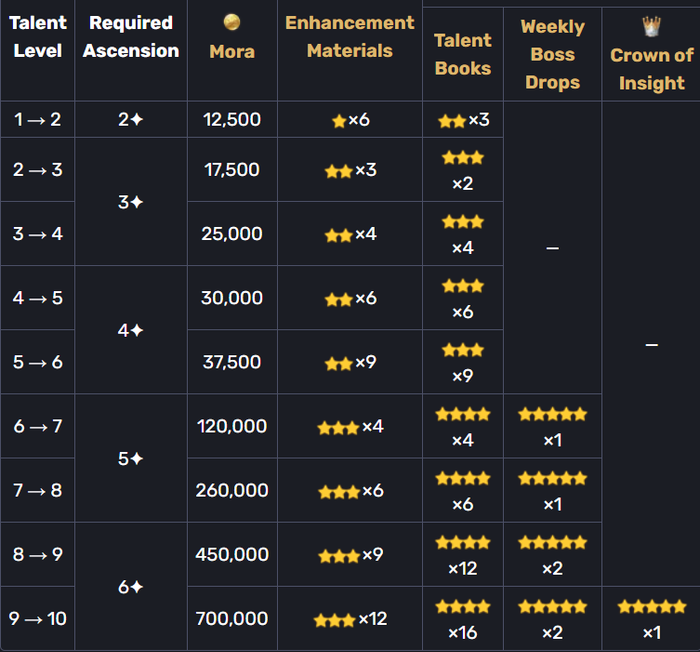Select the 700,000 Mora cell
700x652 pixels.
(232, 619)
